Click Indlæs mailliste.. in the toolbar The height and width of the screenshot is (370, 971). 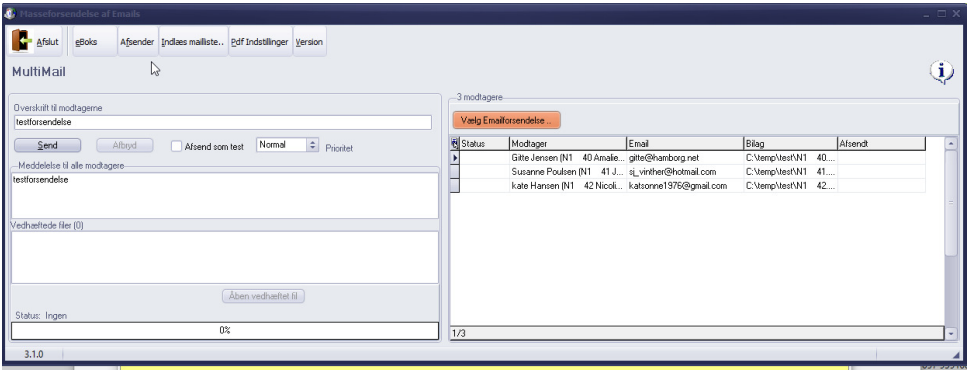click(193, 42)
